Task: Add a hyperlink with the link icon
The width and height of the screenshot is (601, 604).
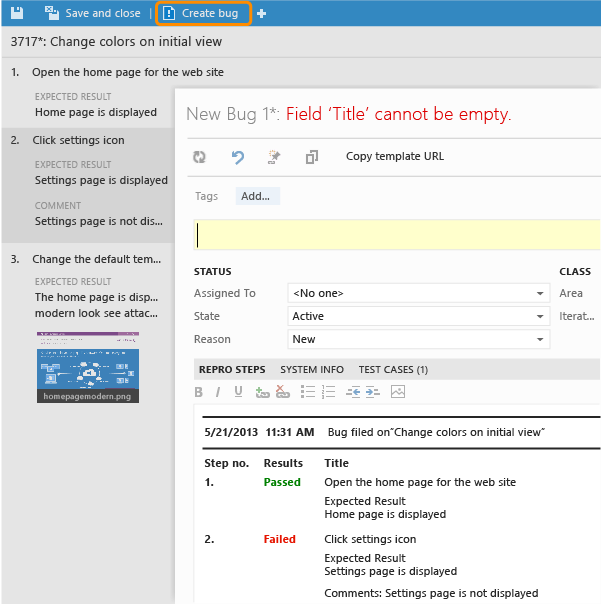Action: [x=262, y=392]
